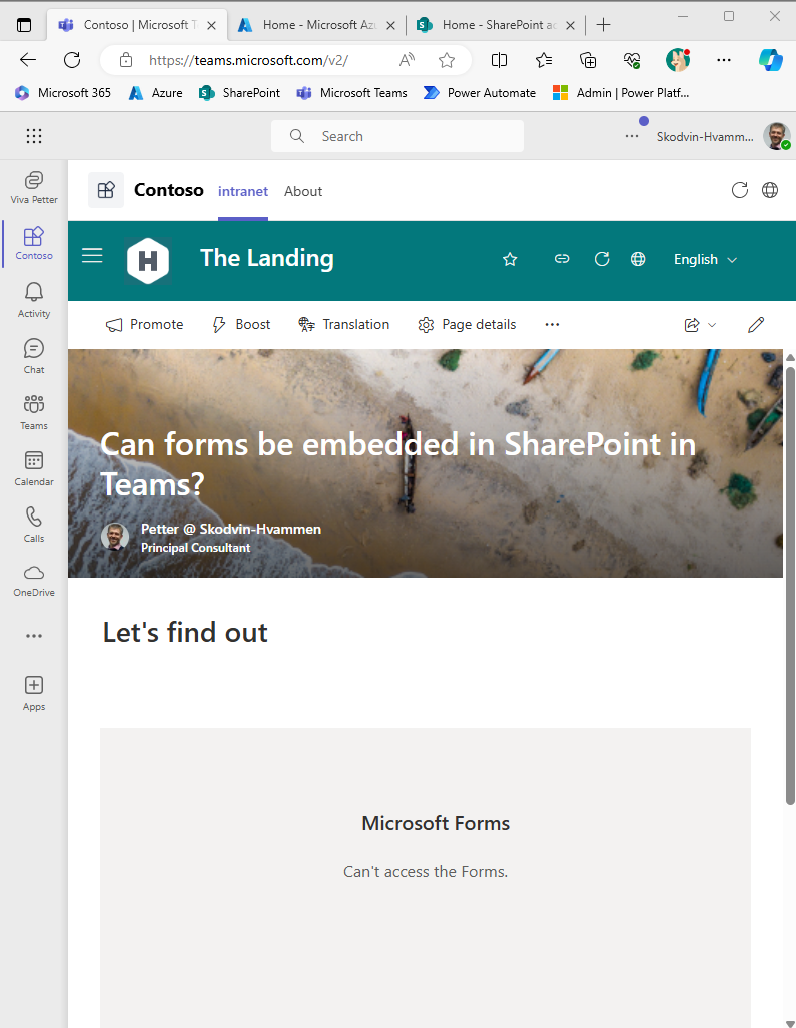Read aloud icon in address bar
The image size is (796, 1028).
coord(407,60)
